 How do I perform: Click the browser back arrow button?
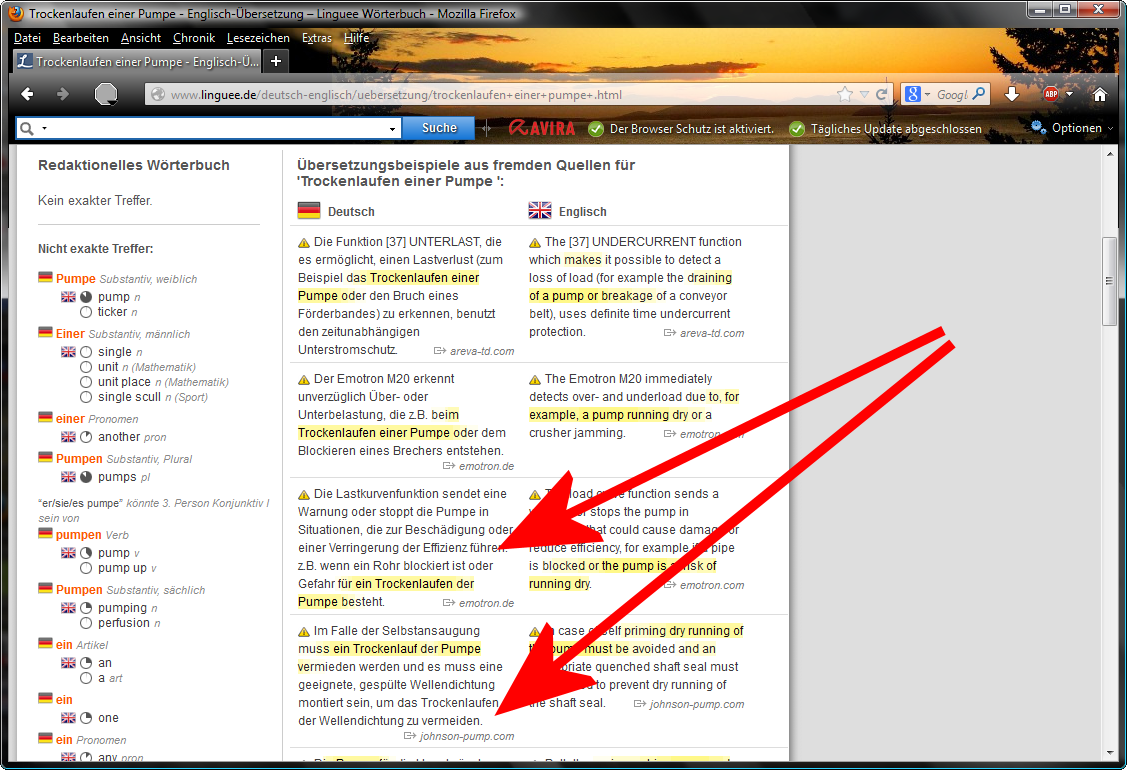pyautogui.click(x=27, y=94)
